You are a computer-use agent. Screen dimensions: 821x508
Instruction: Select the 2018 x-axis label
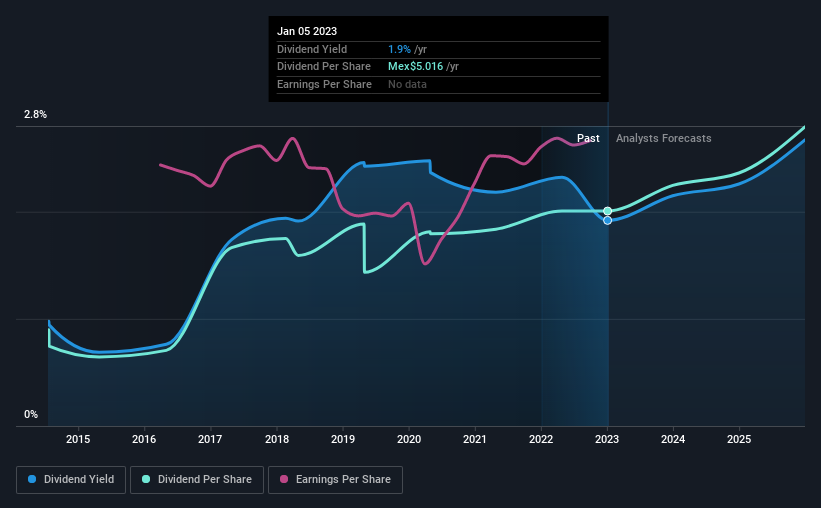point(277,439)
